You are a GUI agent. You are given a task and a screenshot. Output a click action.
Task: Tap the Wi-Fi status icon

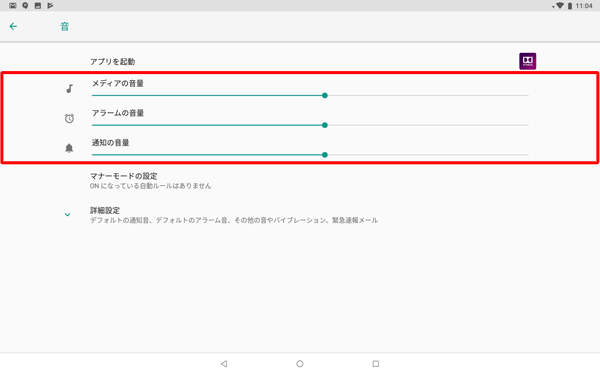tap(559, 6)
